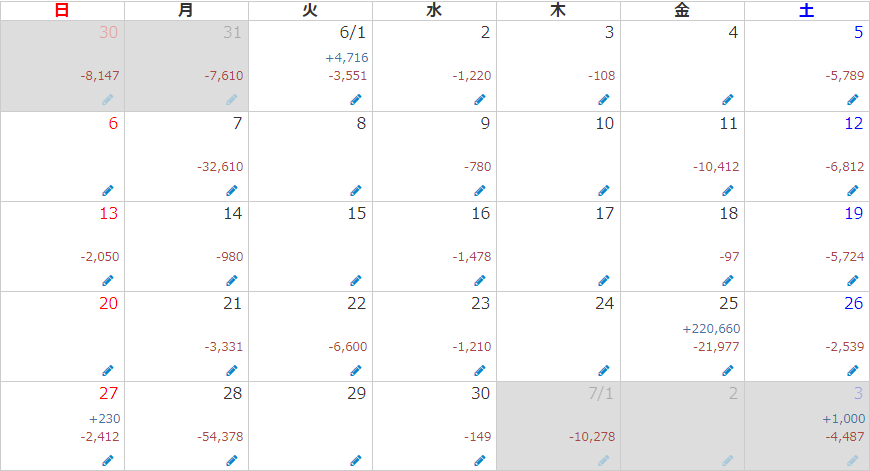870x471 pixels.
Task: Click the faded pencil on July 3
Action: (x=853, y=460)
